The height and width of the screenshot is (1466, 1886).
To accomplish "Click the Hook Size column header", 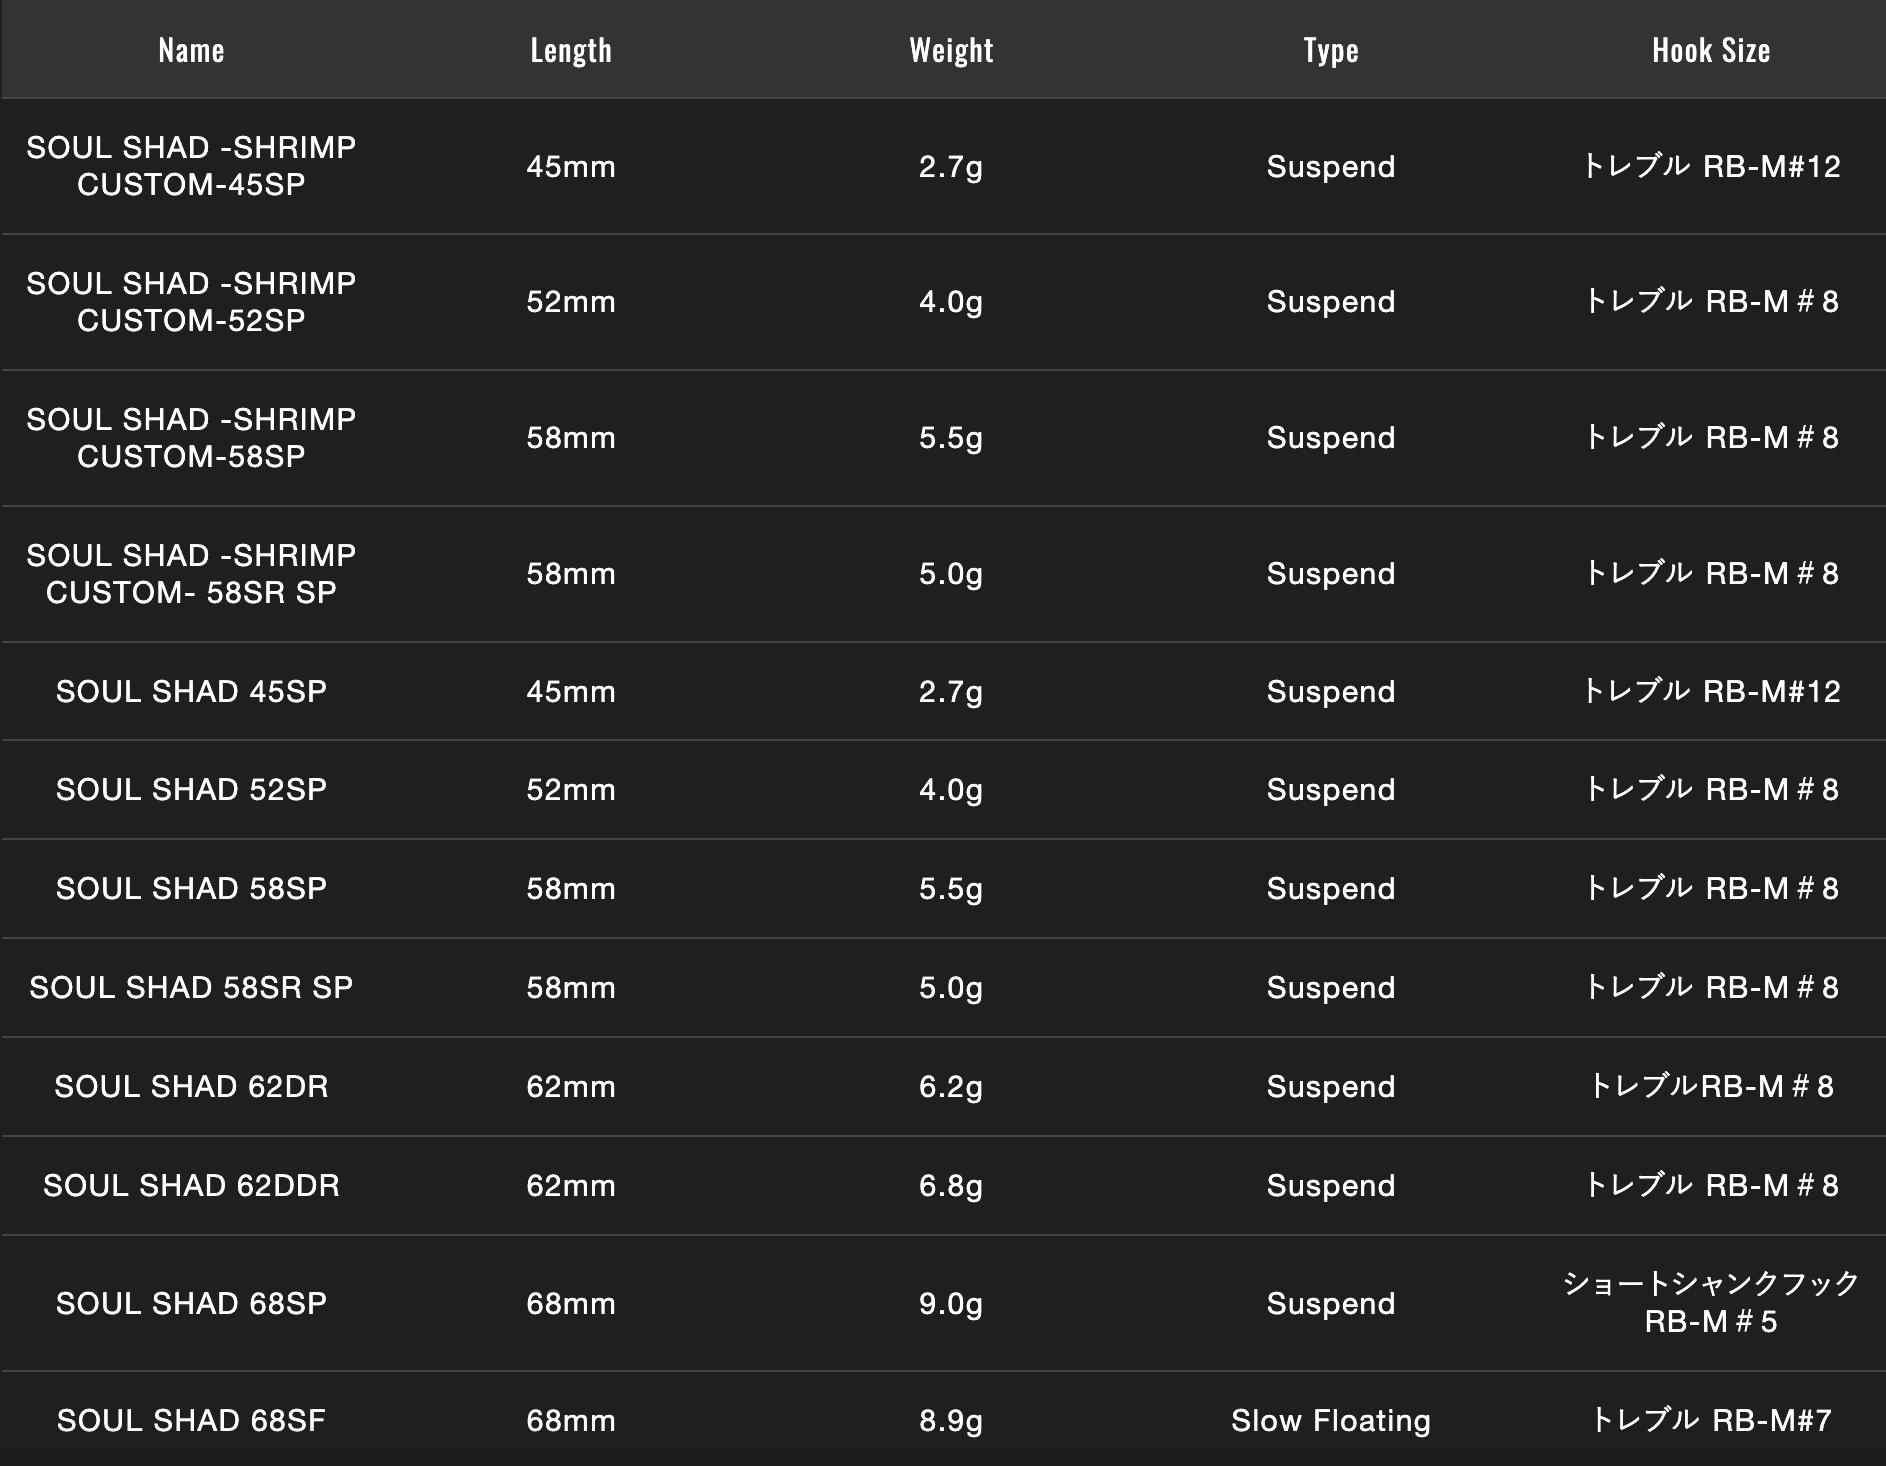I will pos(1710,50).
